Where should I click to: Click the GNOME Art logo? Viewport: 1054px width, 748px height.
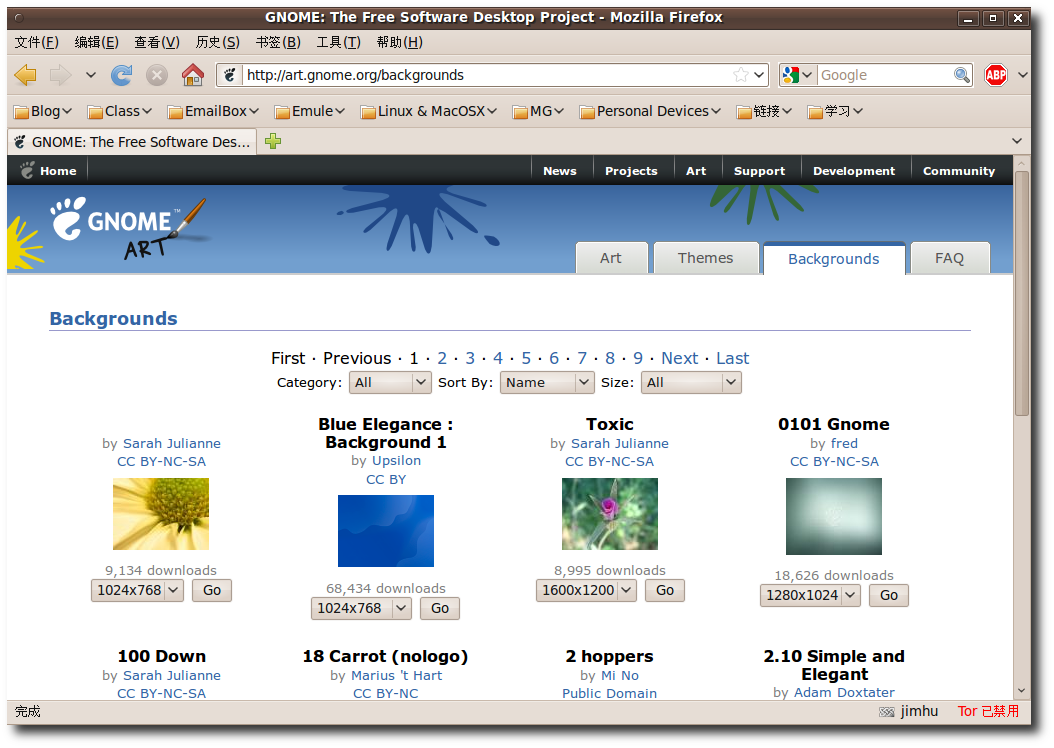click(128, 227)
